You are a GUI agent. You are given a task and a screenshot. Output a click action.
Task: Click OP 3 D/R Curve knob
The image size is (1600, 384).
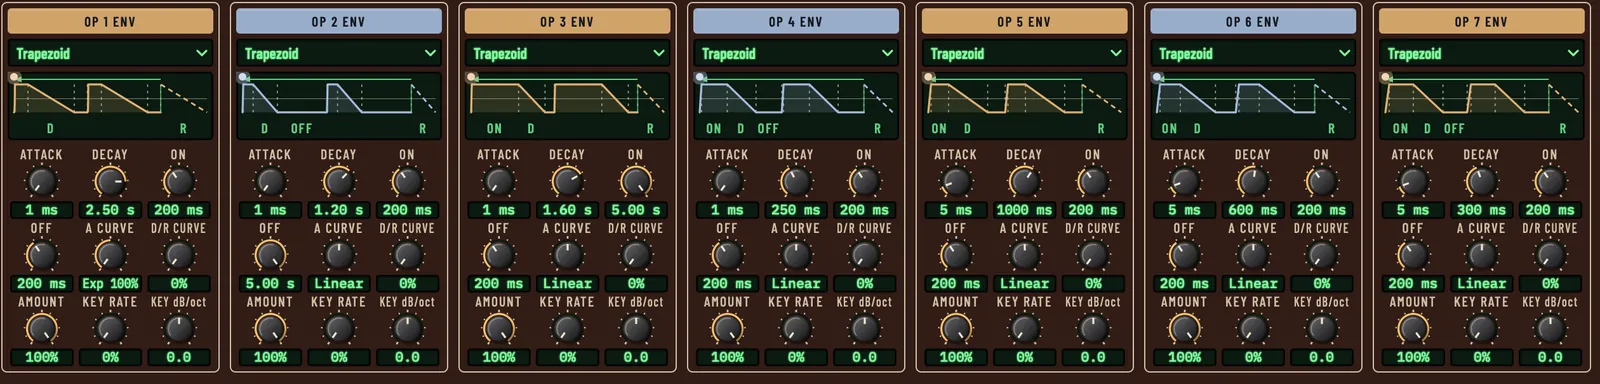[x=635, y=255]
